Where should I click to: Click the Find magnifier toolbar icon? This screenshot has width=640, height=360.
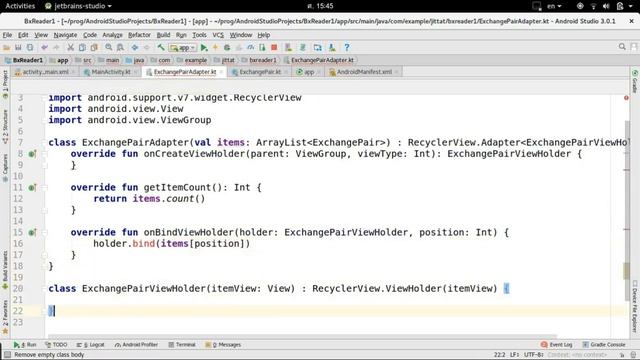[109, 47]
